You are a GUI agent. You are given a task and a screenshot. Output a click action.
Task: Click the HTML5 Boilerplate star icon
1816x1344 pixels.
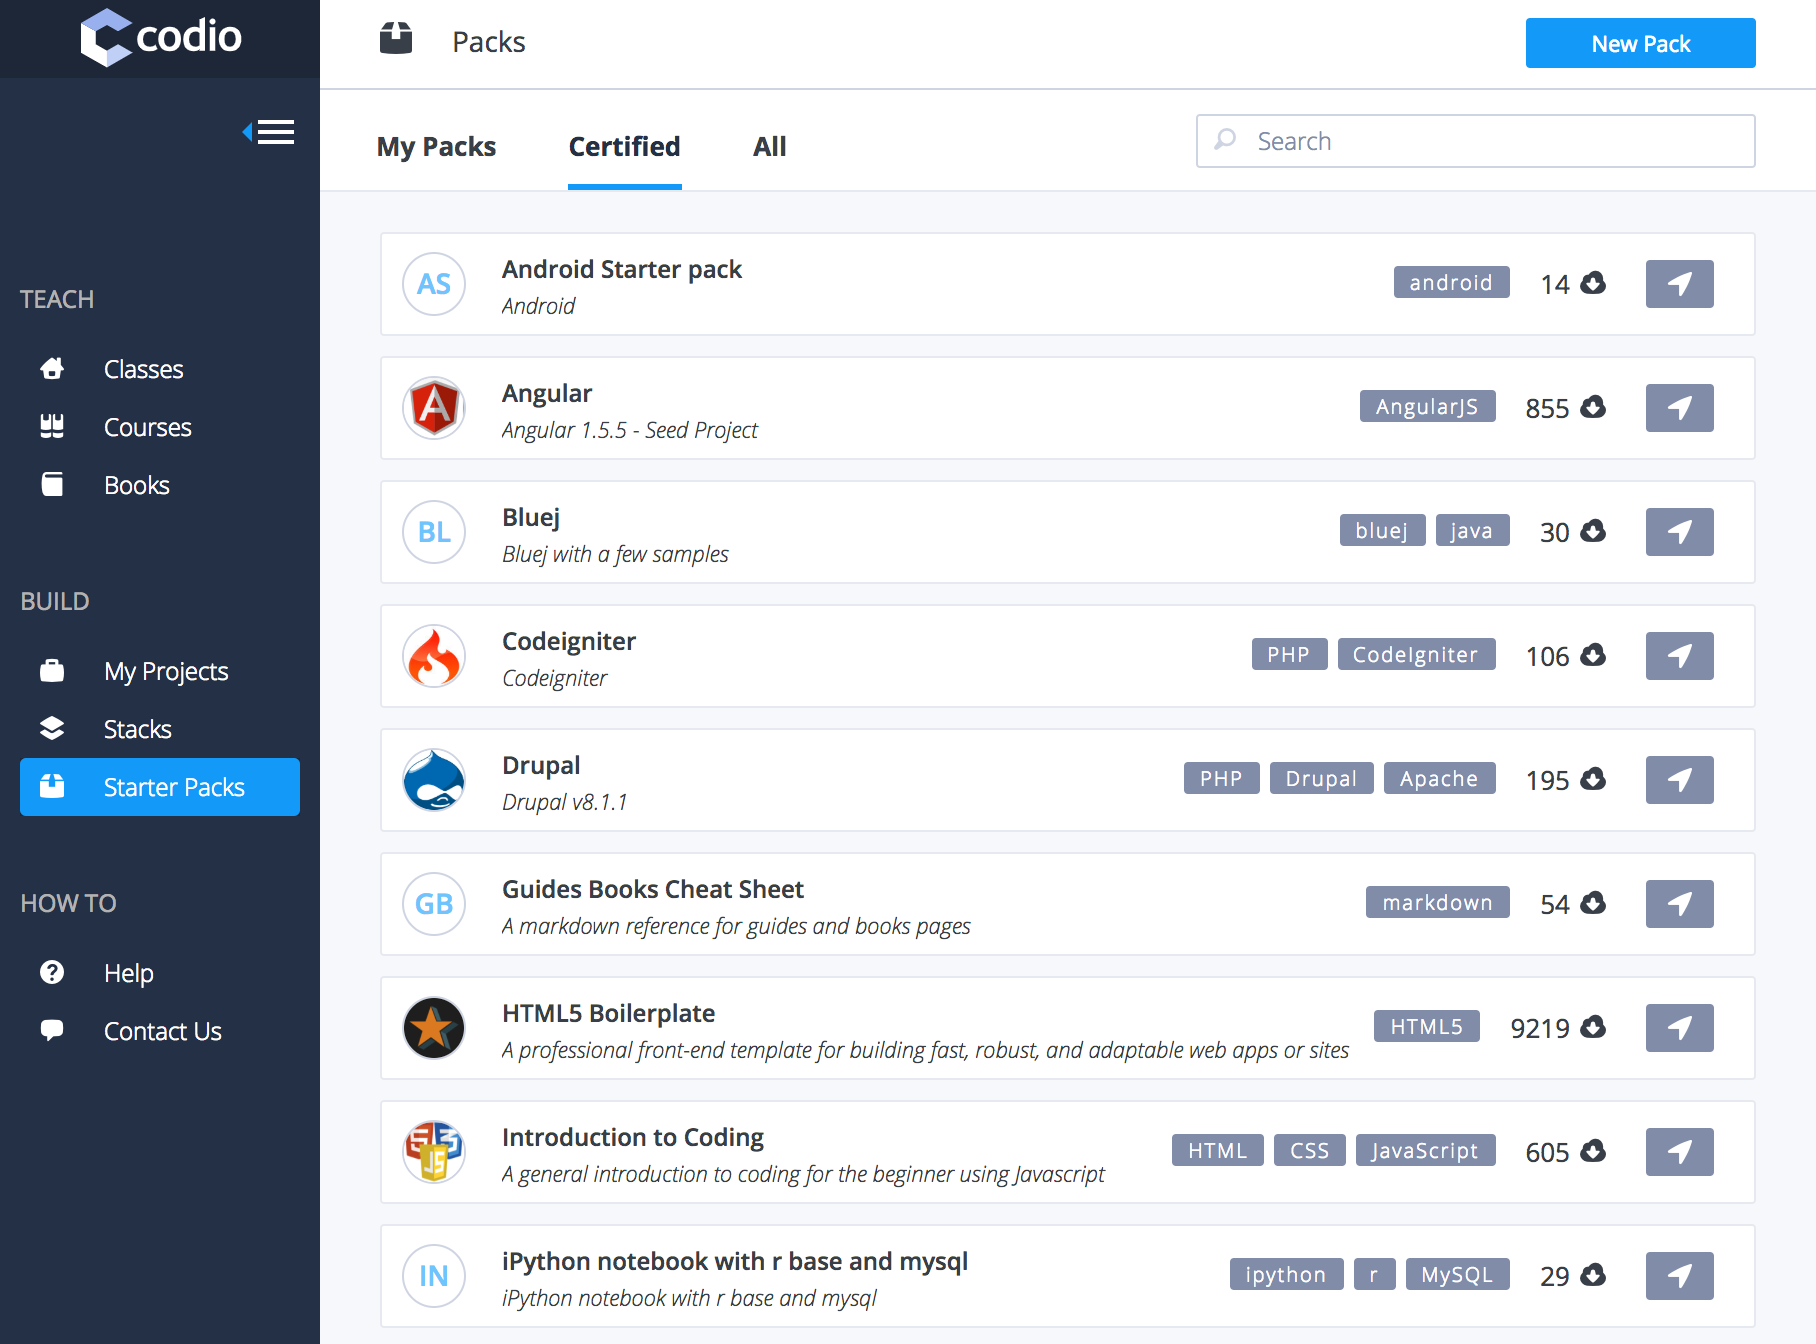(434, 1028)
